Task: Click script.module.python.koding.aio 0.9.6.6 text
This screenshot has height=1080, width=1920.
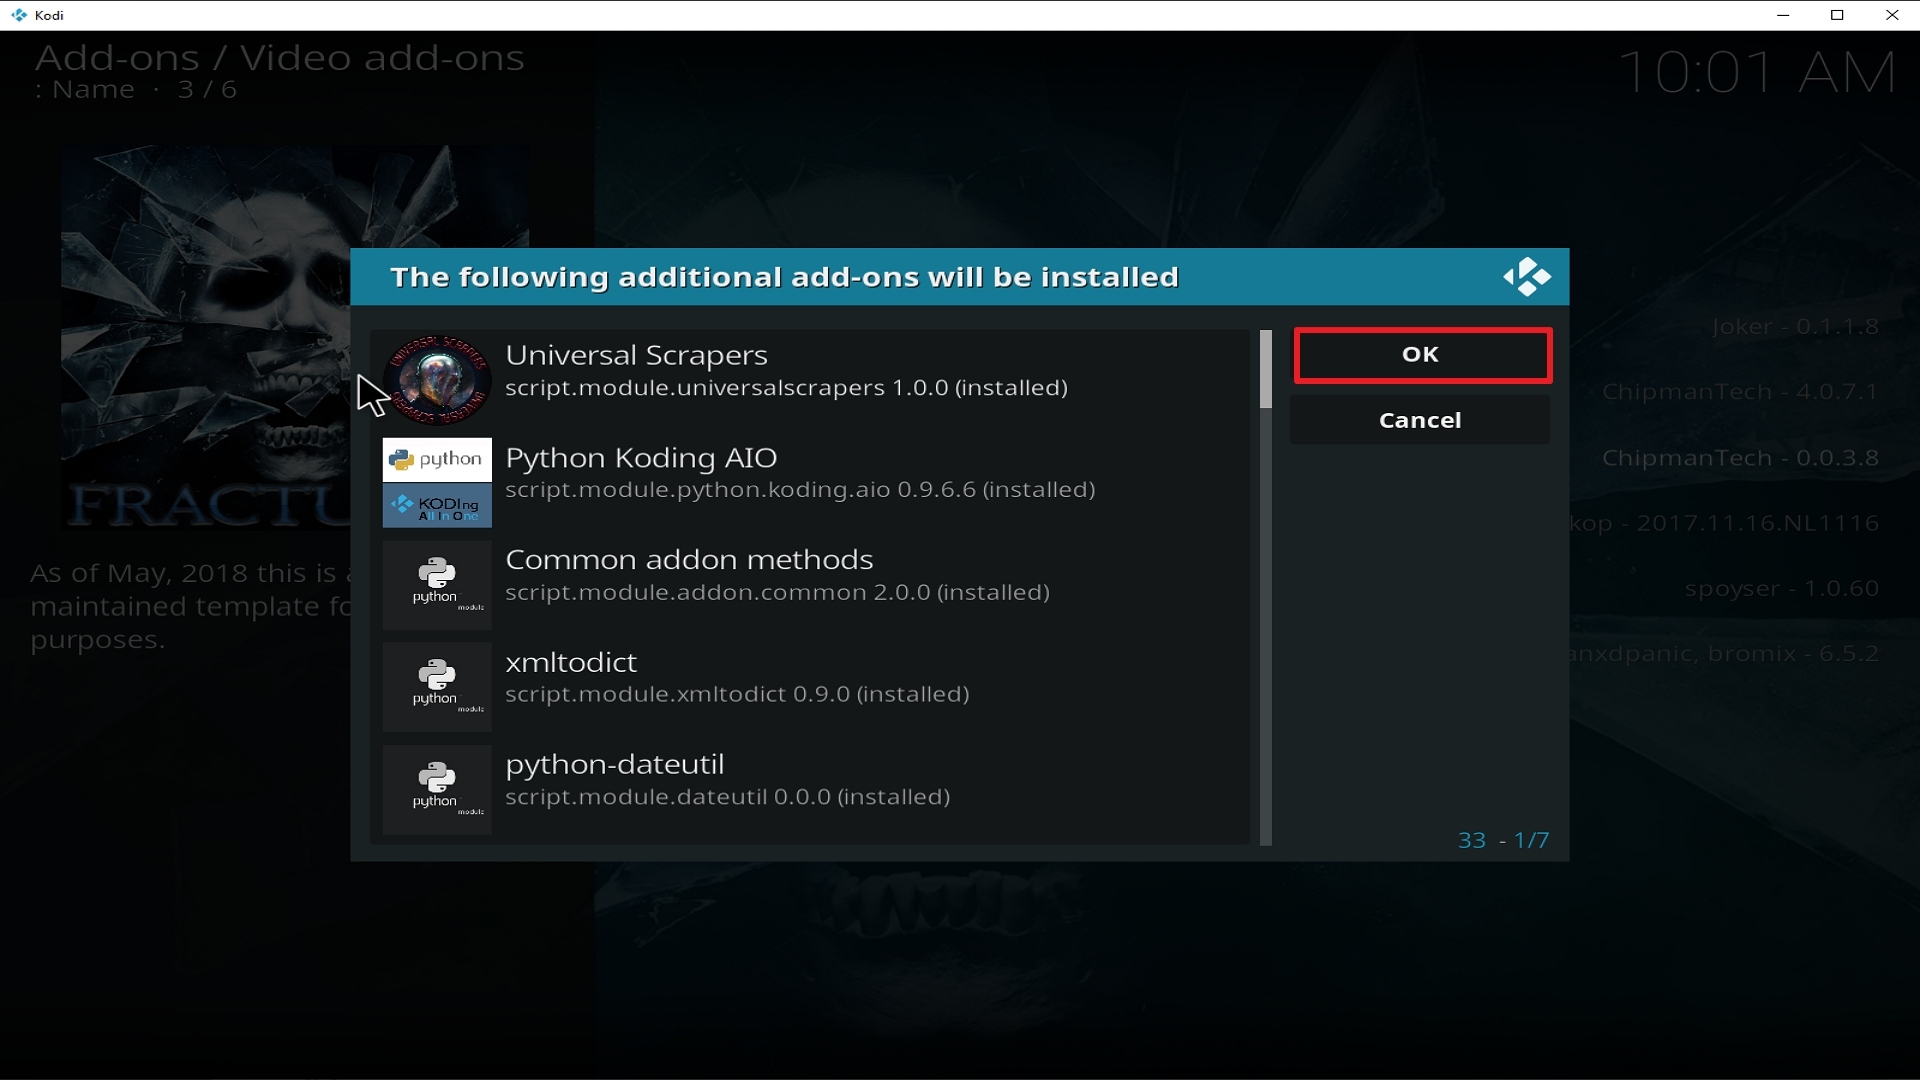Action: (800, 490)
